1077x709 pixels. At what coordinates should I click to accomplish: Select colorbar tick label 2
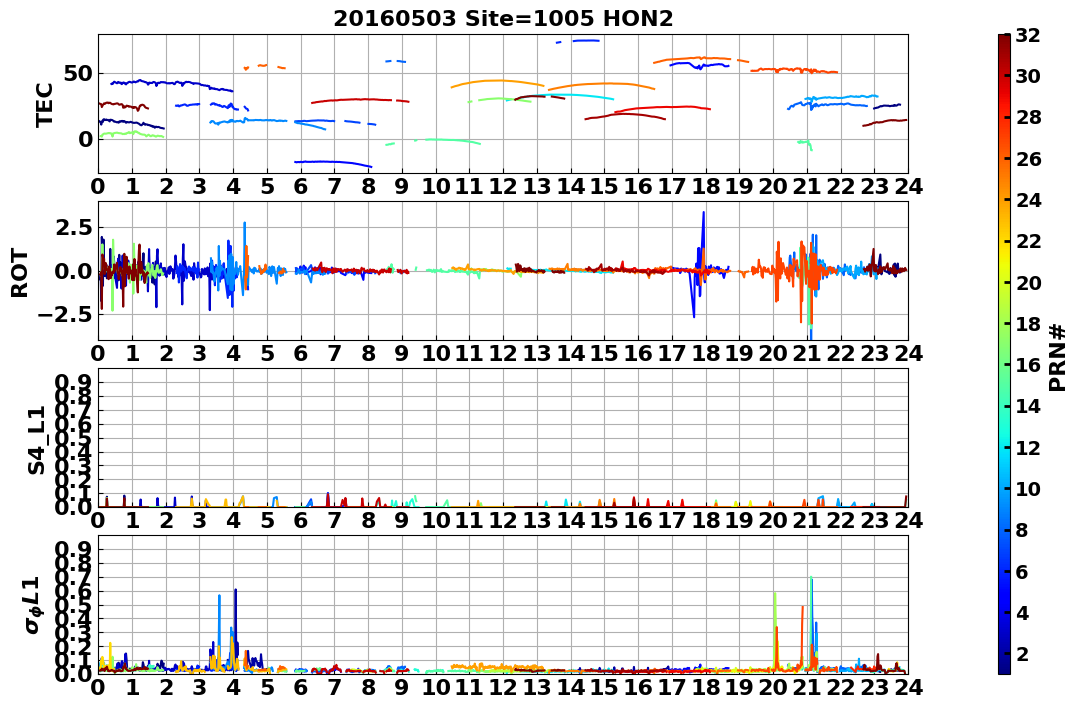[1022, 653]
